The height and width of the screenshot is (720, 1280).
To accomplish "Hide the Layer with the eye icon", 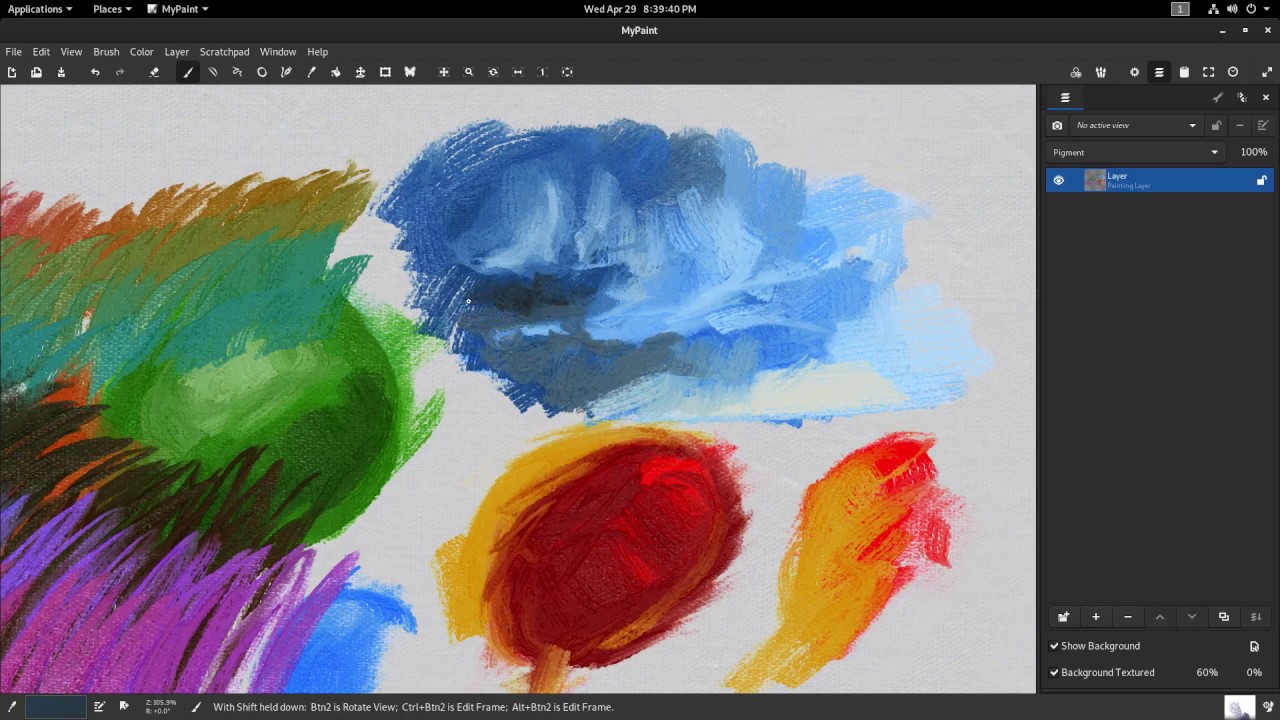I will click(x=1058, y=180).
